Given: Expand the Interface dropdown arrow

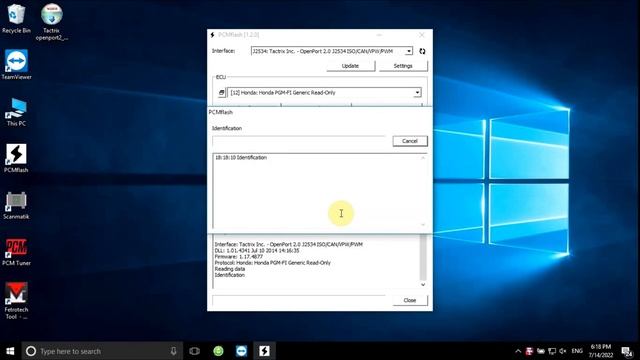Looking at the screenshot, I should [409, 51].
